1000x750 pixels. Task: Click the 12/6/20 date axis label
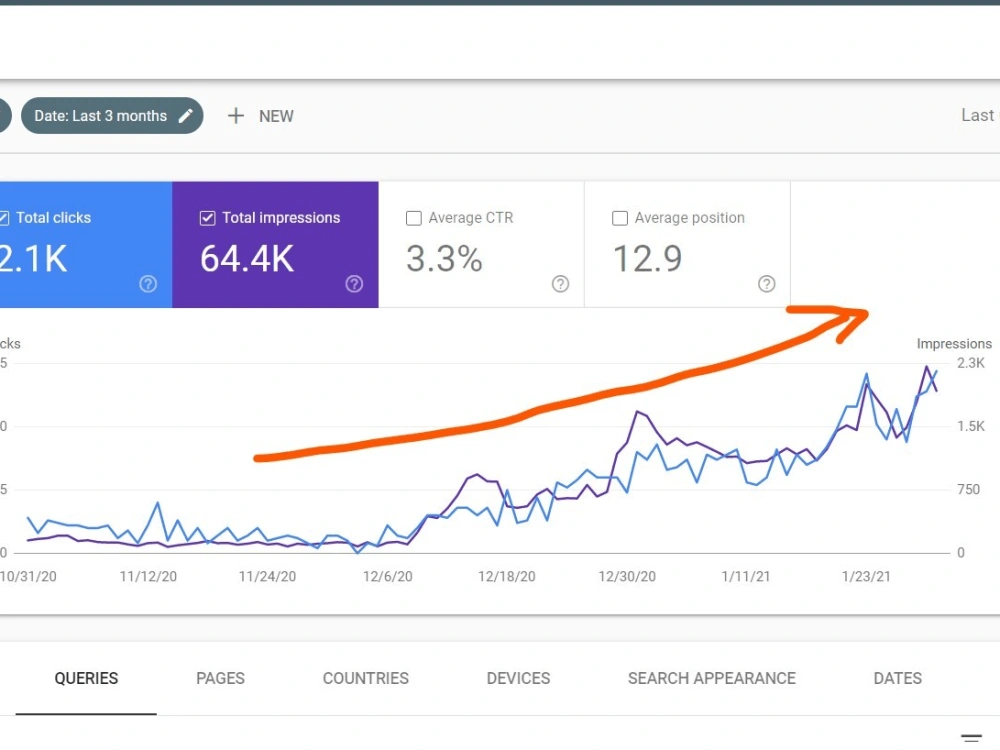pyautogui.click(x=388, y=577)
